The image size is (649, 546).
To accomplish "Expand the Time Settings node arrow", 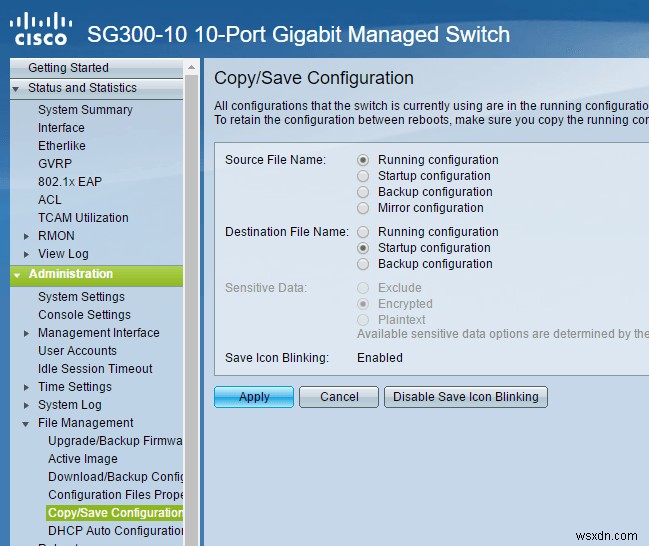I will (x=26, y=387).
